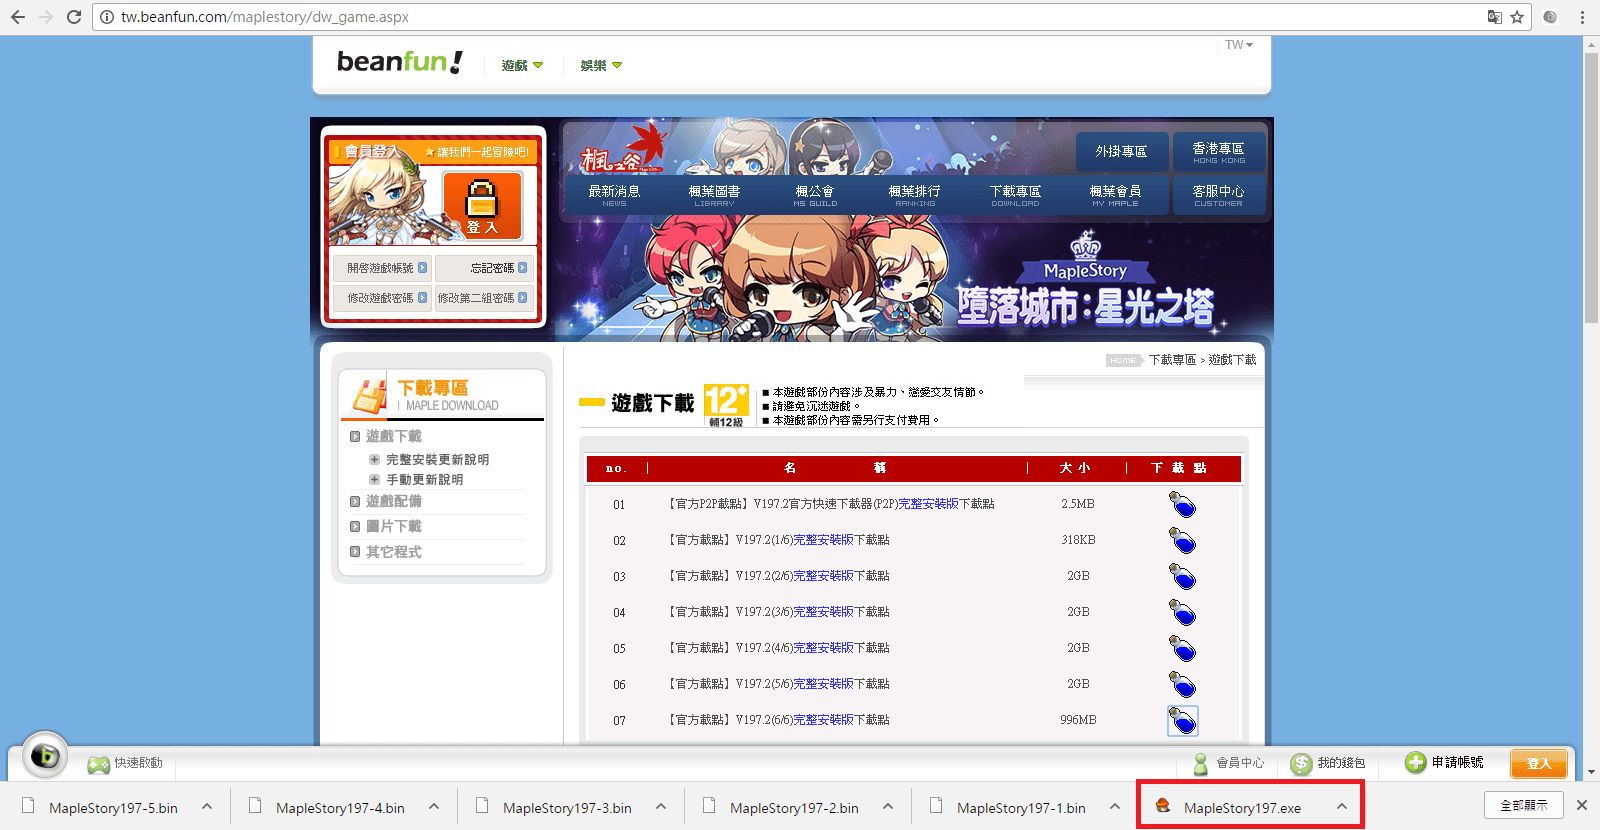Click the 完整安裝版 link in row 07

pyautogui.click(x=824, y=720)
